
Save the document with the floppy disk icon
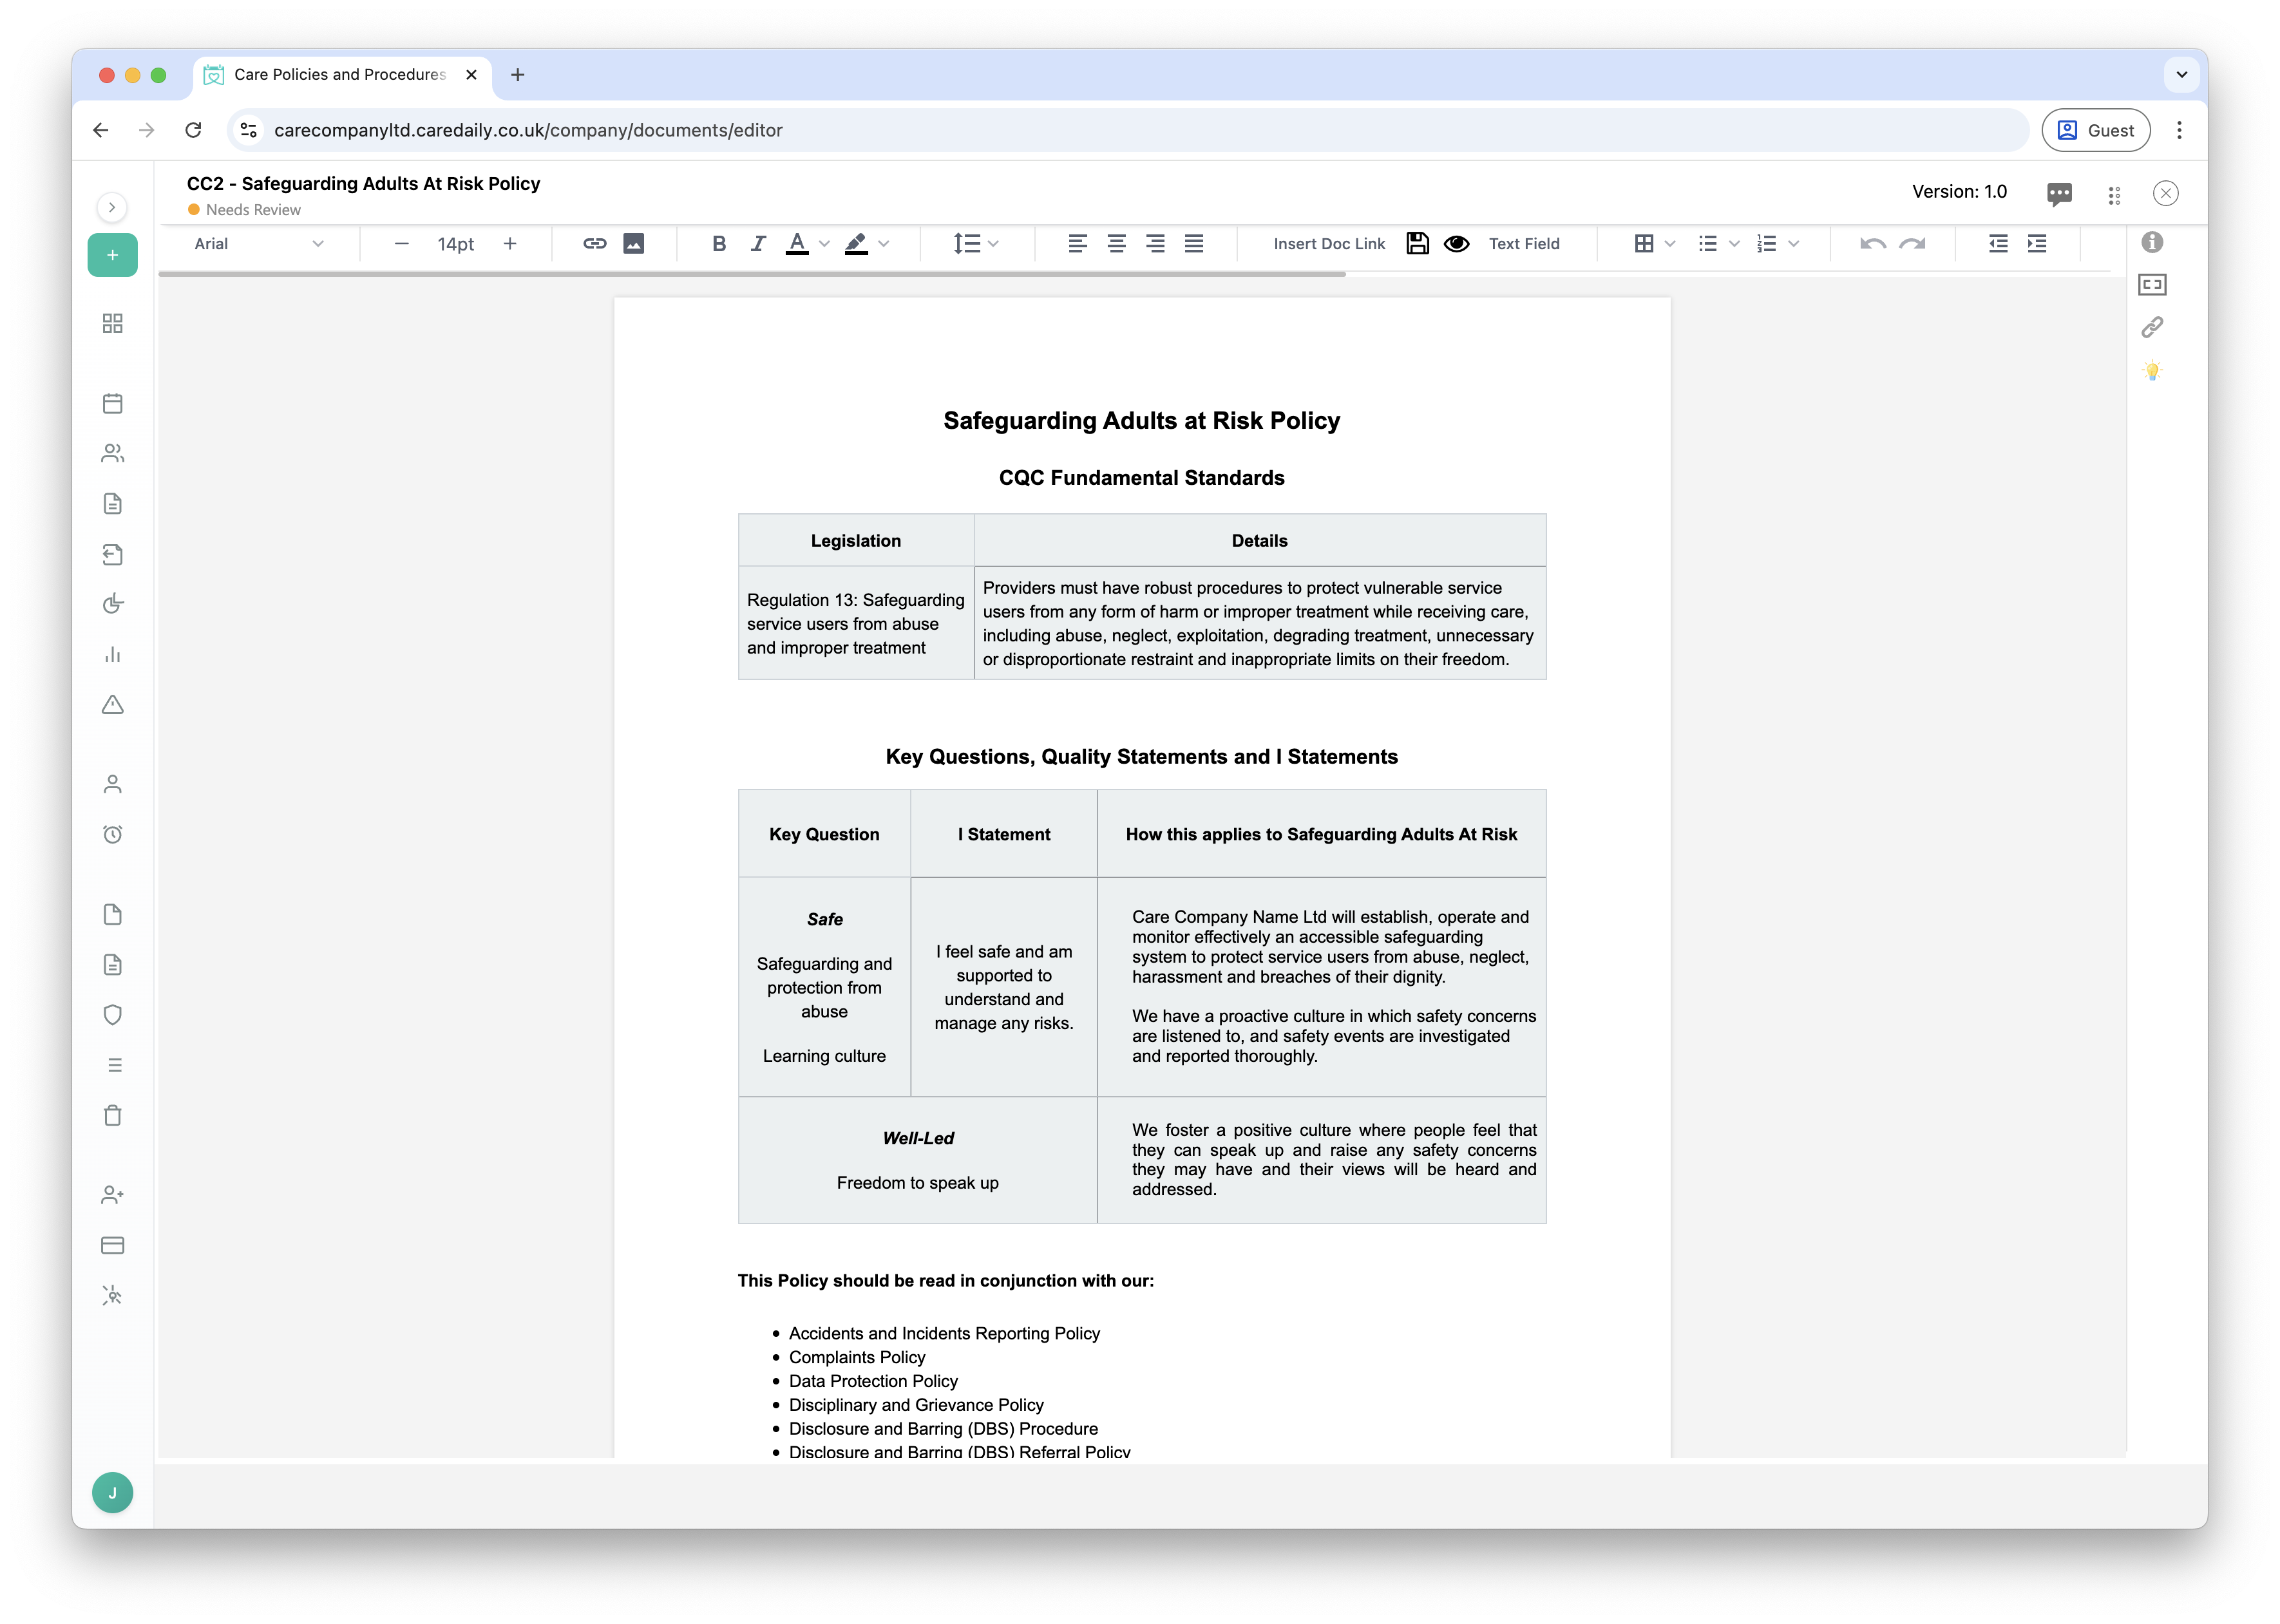point(1417,243)
